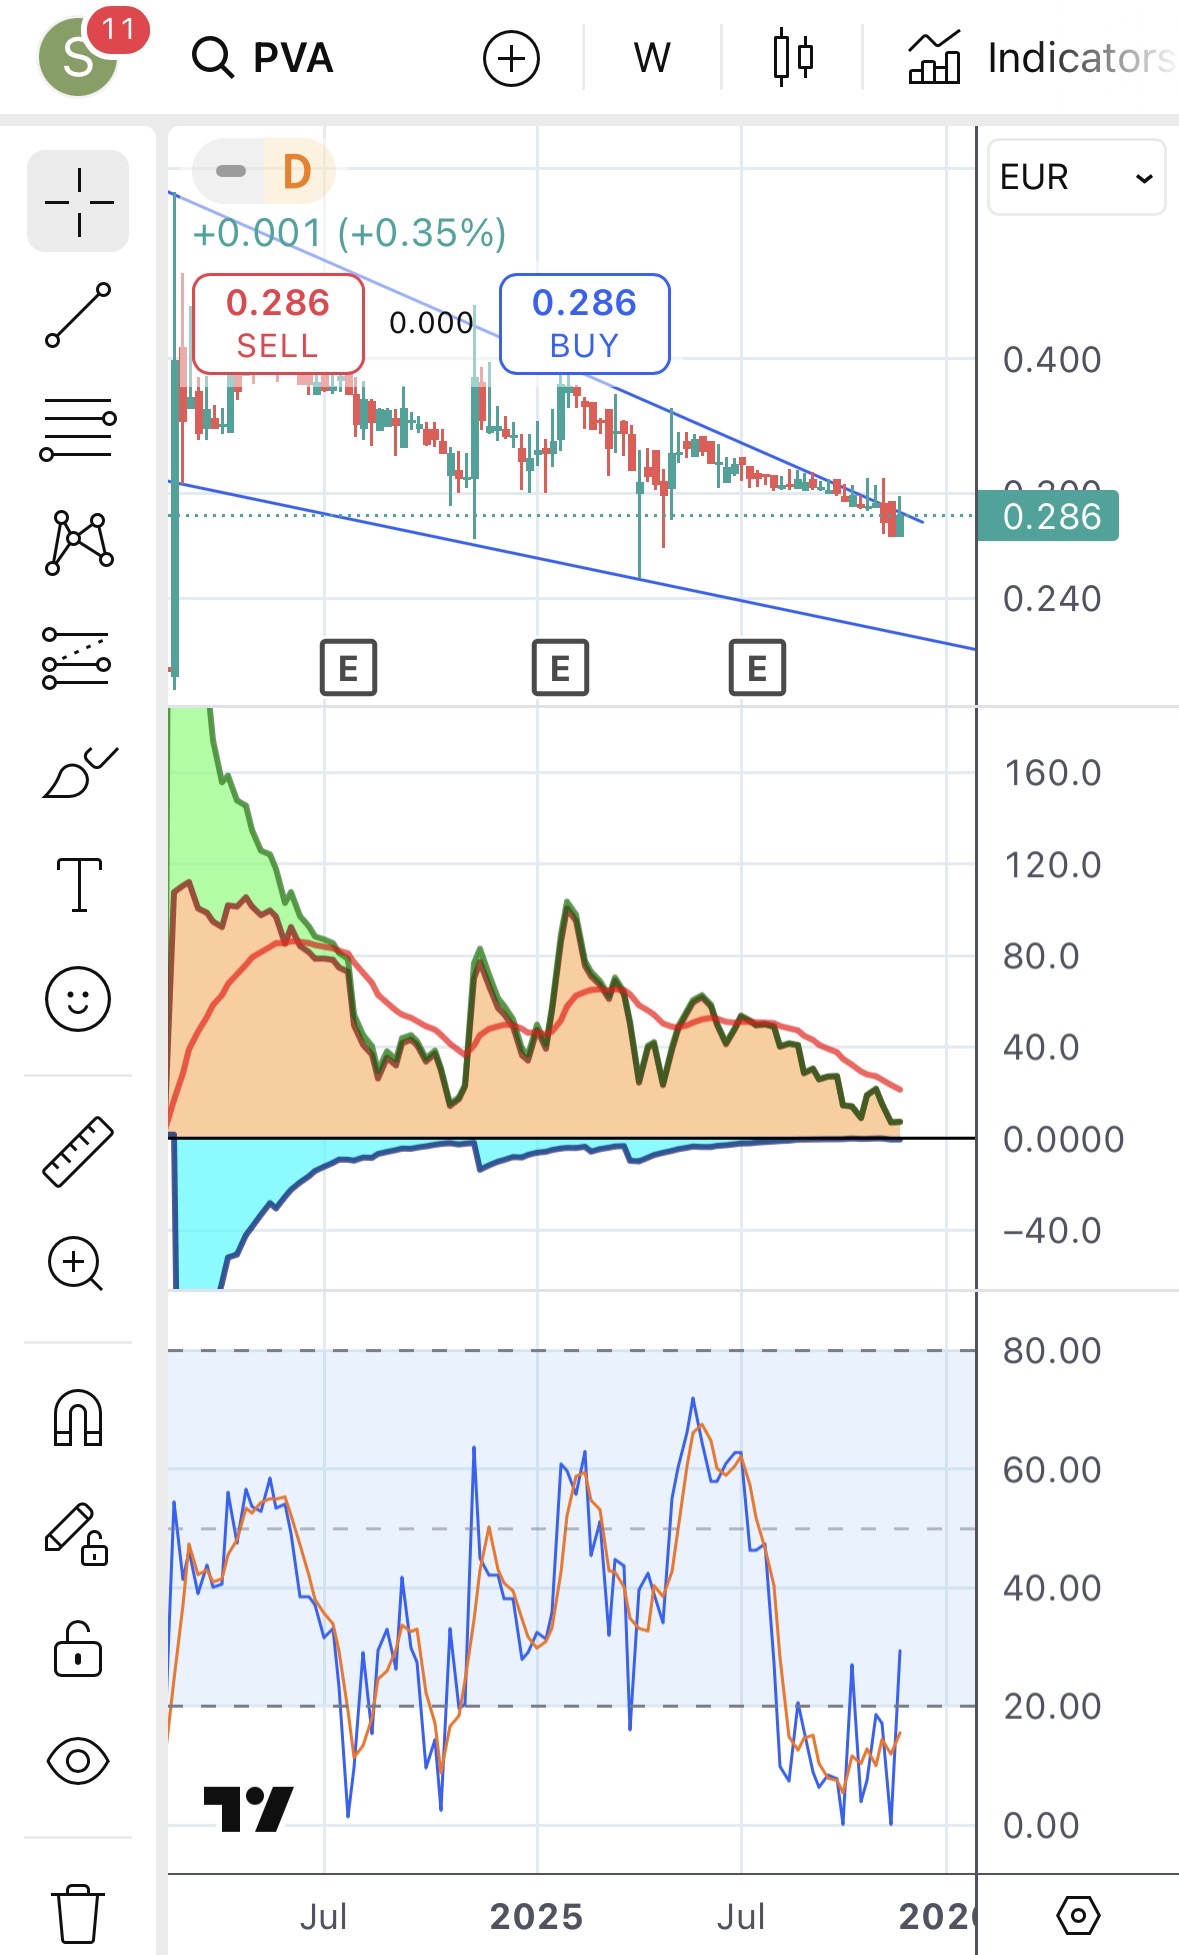Select the text annotation tool

tap(78, 885)
